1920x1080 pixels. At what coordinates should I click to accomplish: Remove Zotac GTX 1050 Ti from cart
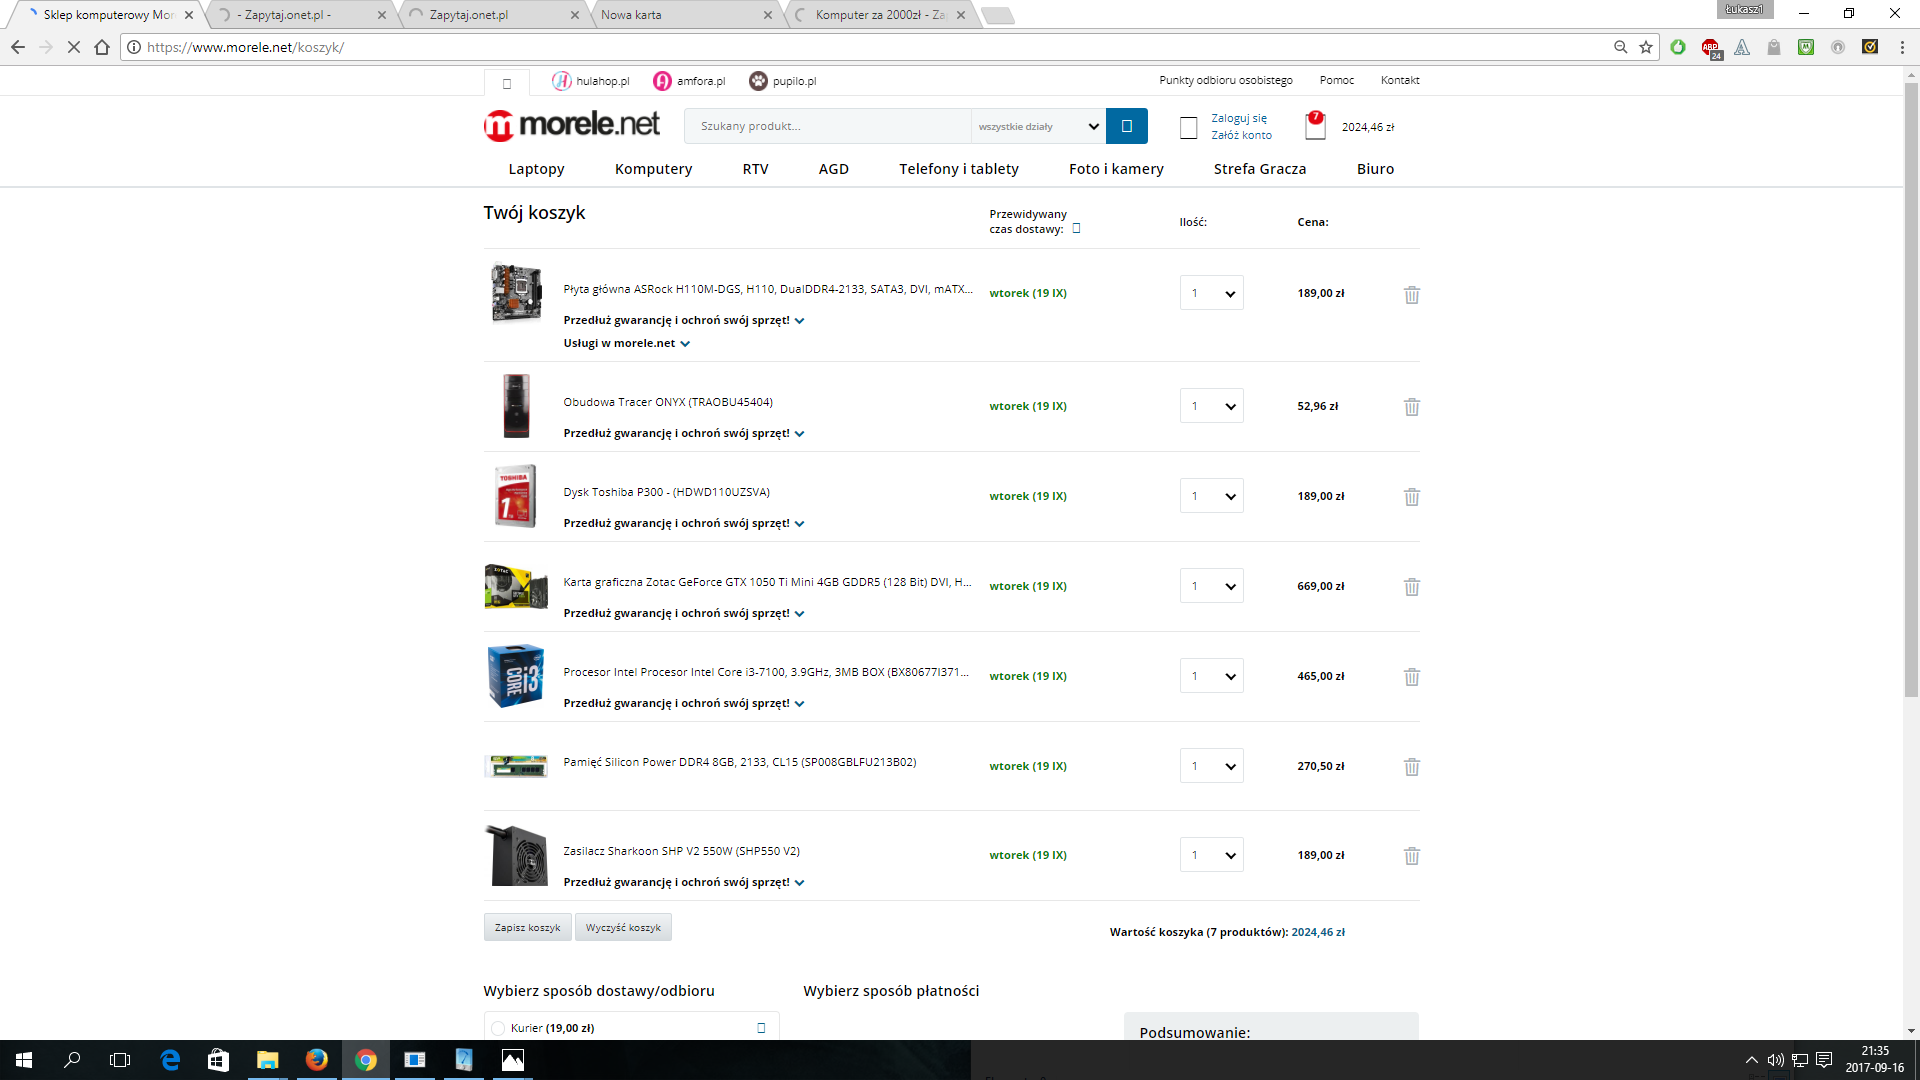(x=1411, y=587)
